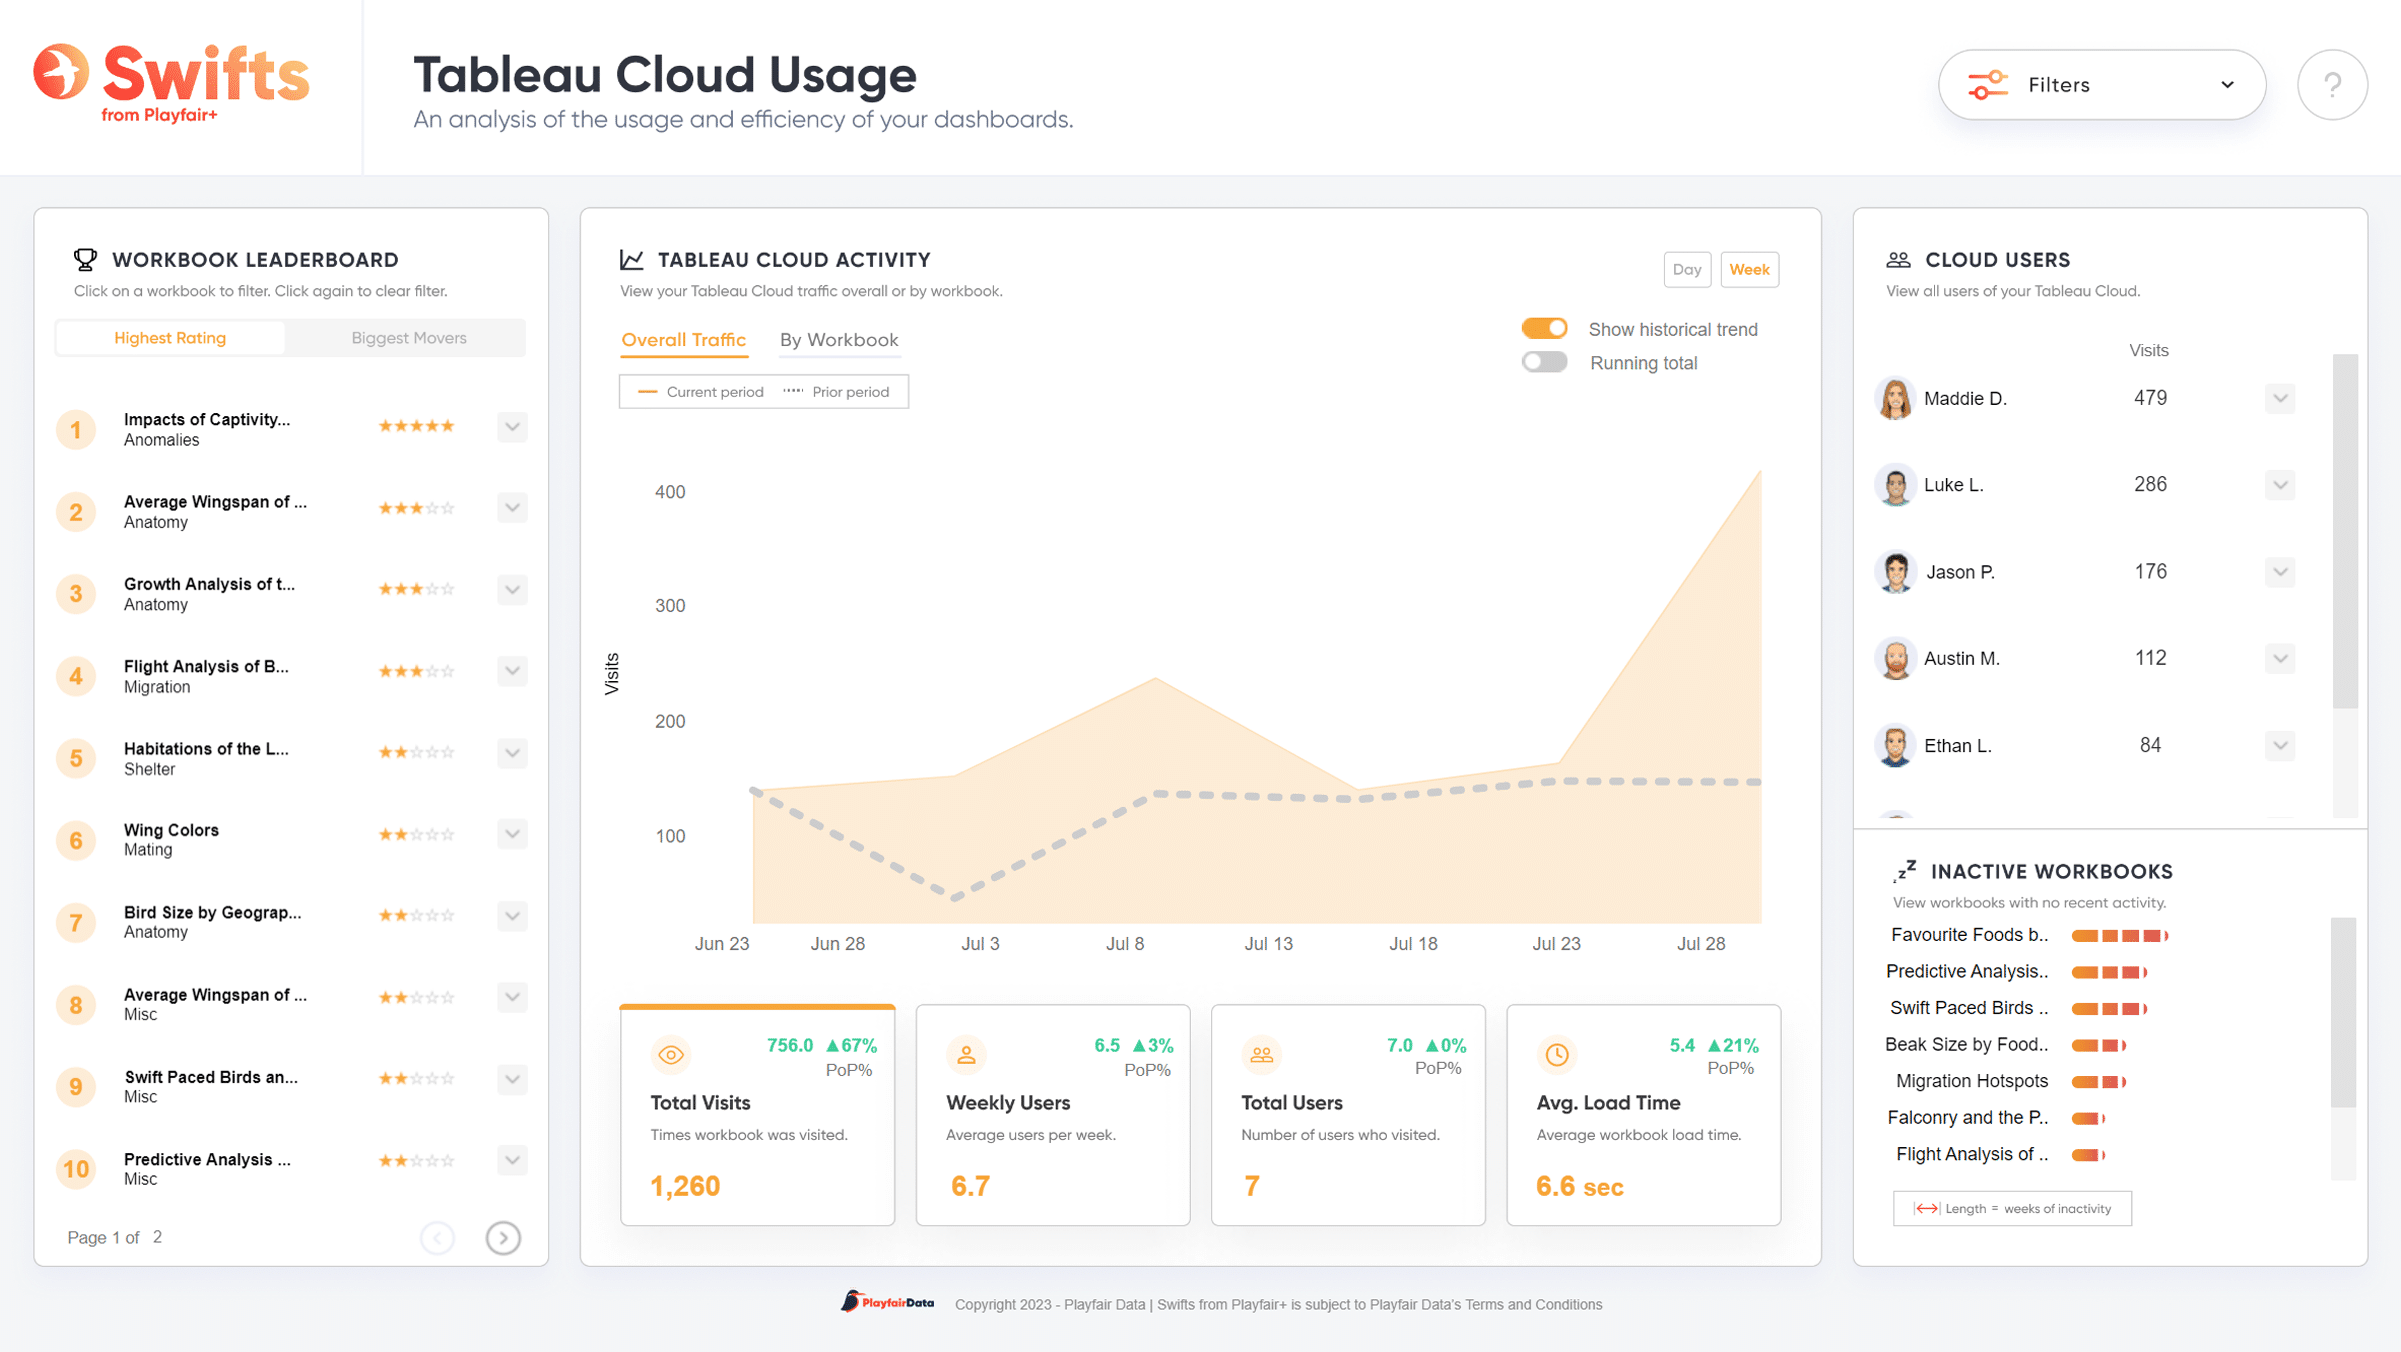The height and width of the screenshot is (1352, 2401).
Task: Expand the Habitations Shelter workbook row
Action: coord(512,753)
